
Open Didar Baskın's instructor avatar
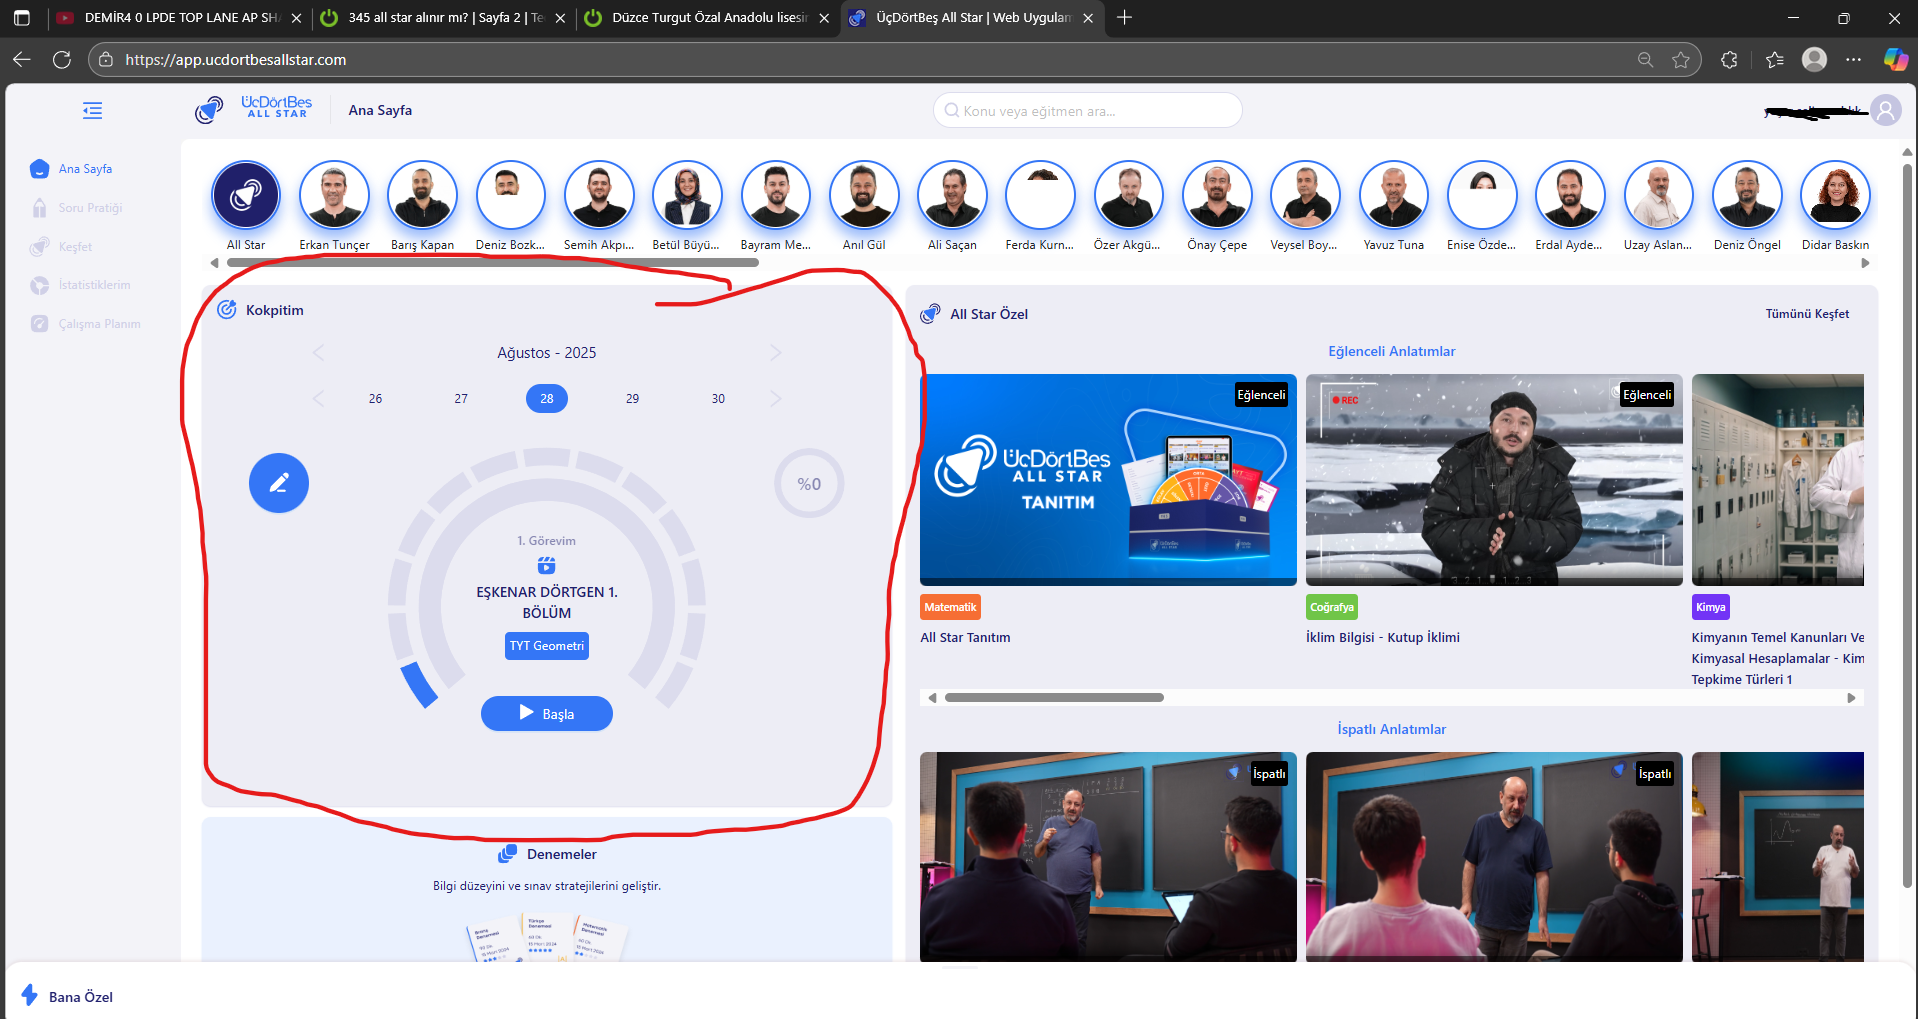point(1835,195)
